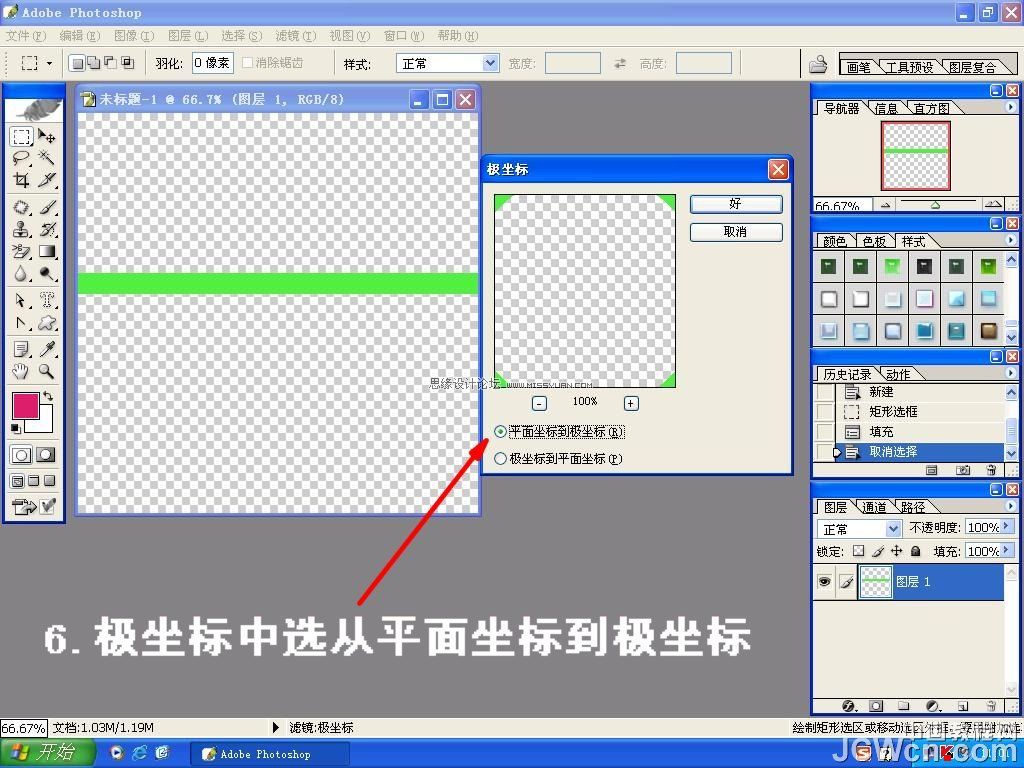Select the Zoom tool
Image resolution: width=1024 pixels, height=768 pixels.
pos(46,372)
